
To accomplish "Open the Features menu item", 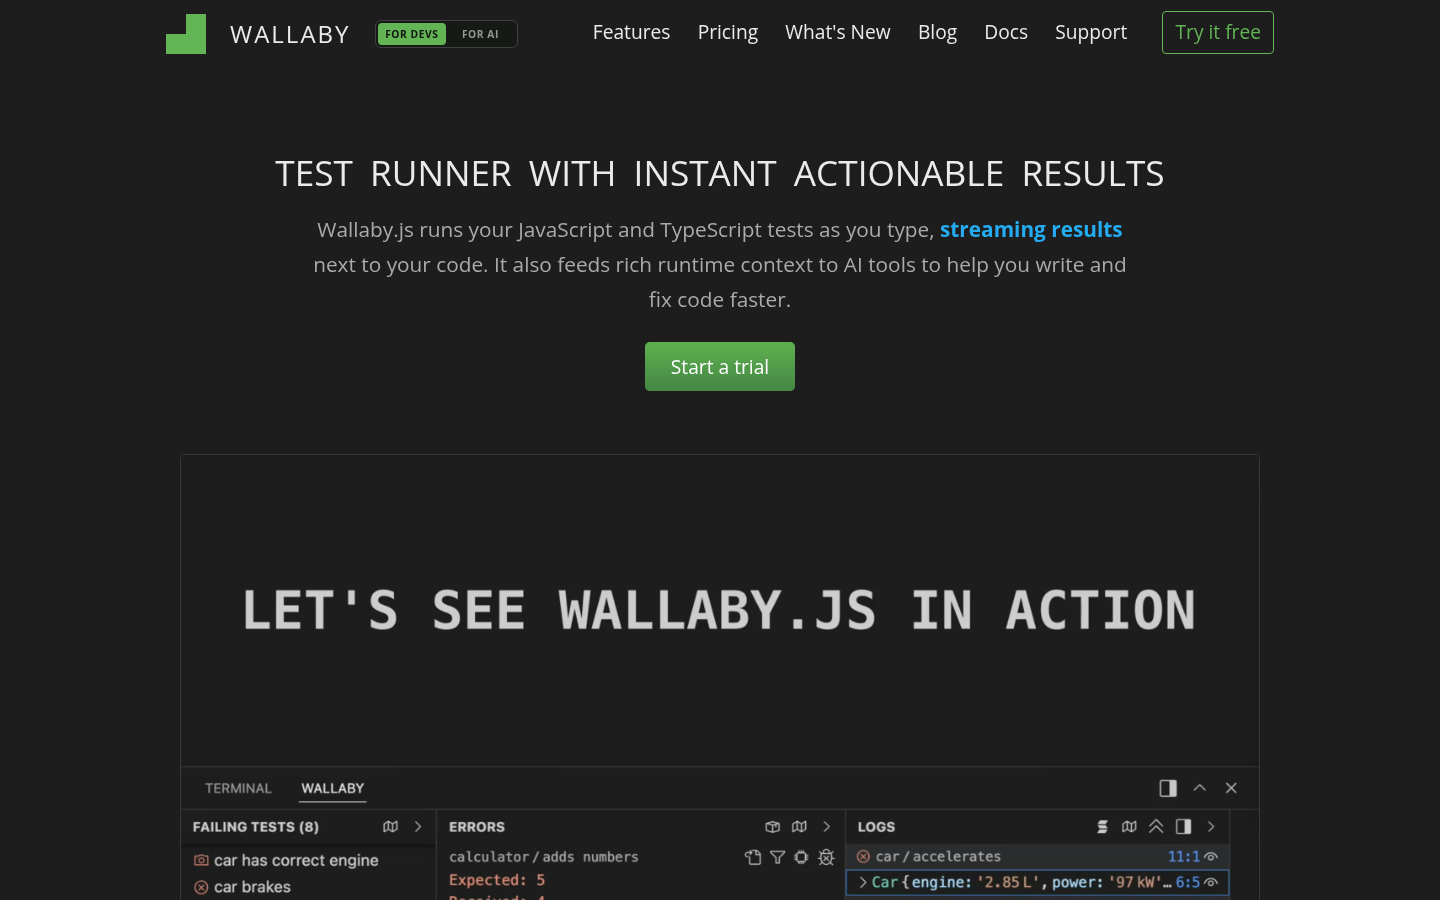I will tap(631, 32).
